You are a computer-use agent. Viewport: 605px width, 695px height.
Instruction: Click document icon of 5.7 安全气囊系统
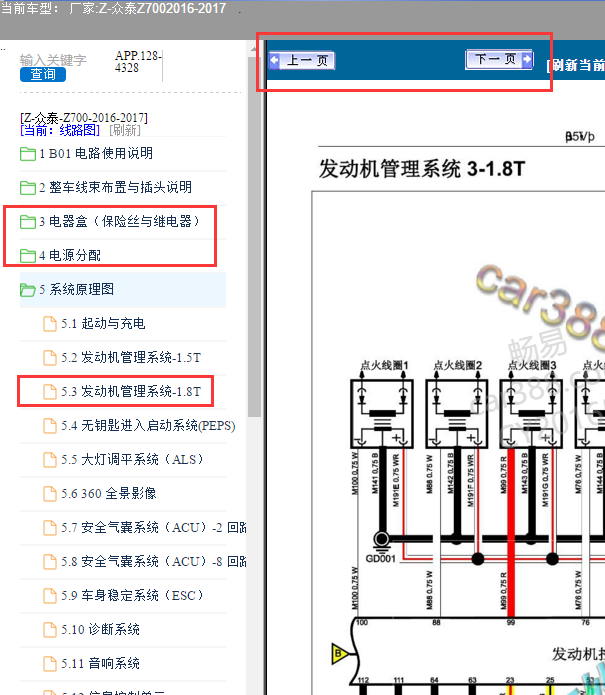point(50,528)
